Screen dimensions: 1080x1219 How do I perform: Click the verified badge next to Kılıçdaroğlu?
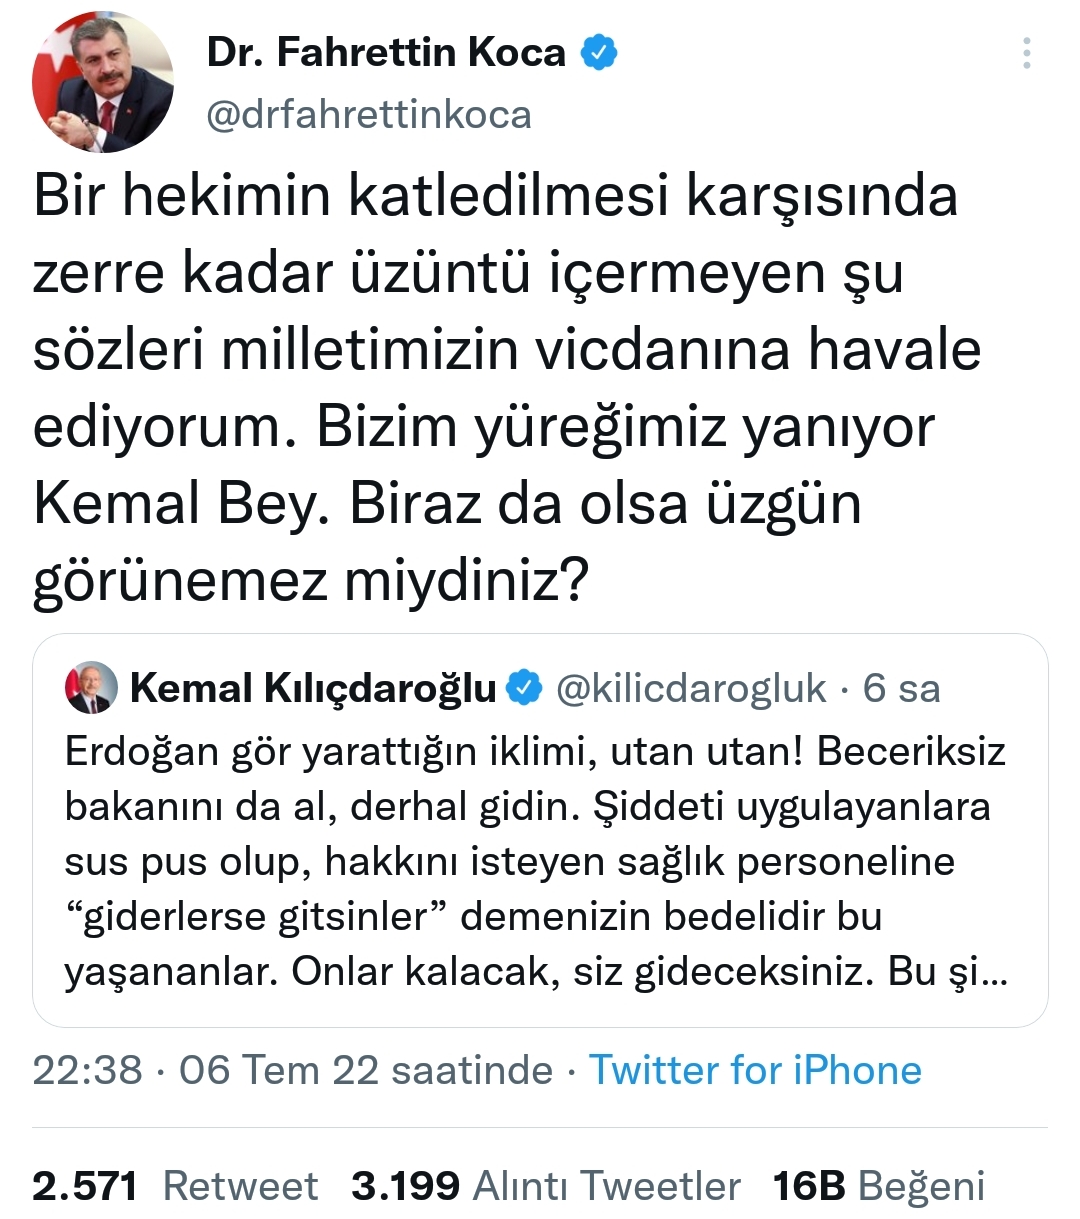pos(525,688)
